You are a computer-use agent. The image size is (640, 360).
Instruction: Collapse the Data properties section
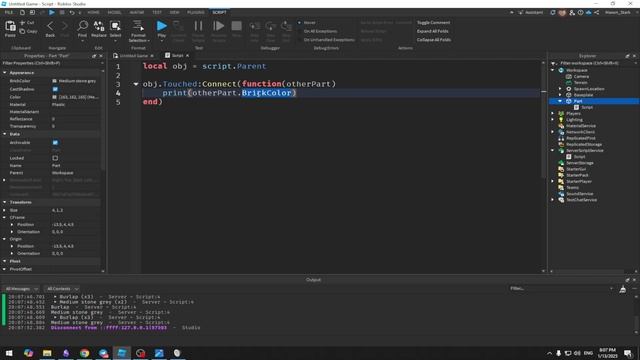[x=4, y=134]
